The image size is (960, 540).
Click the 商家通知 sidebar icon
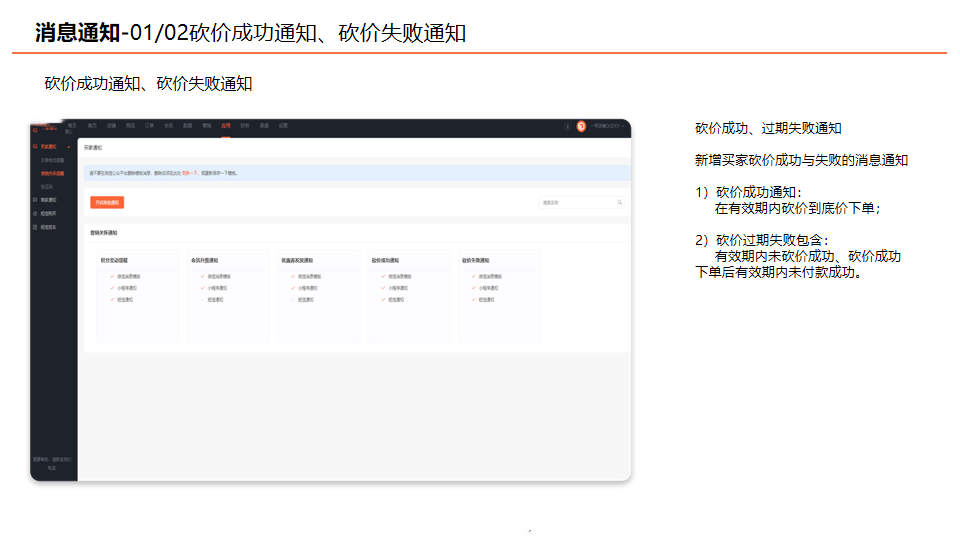coord(36,200)
